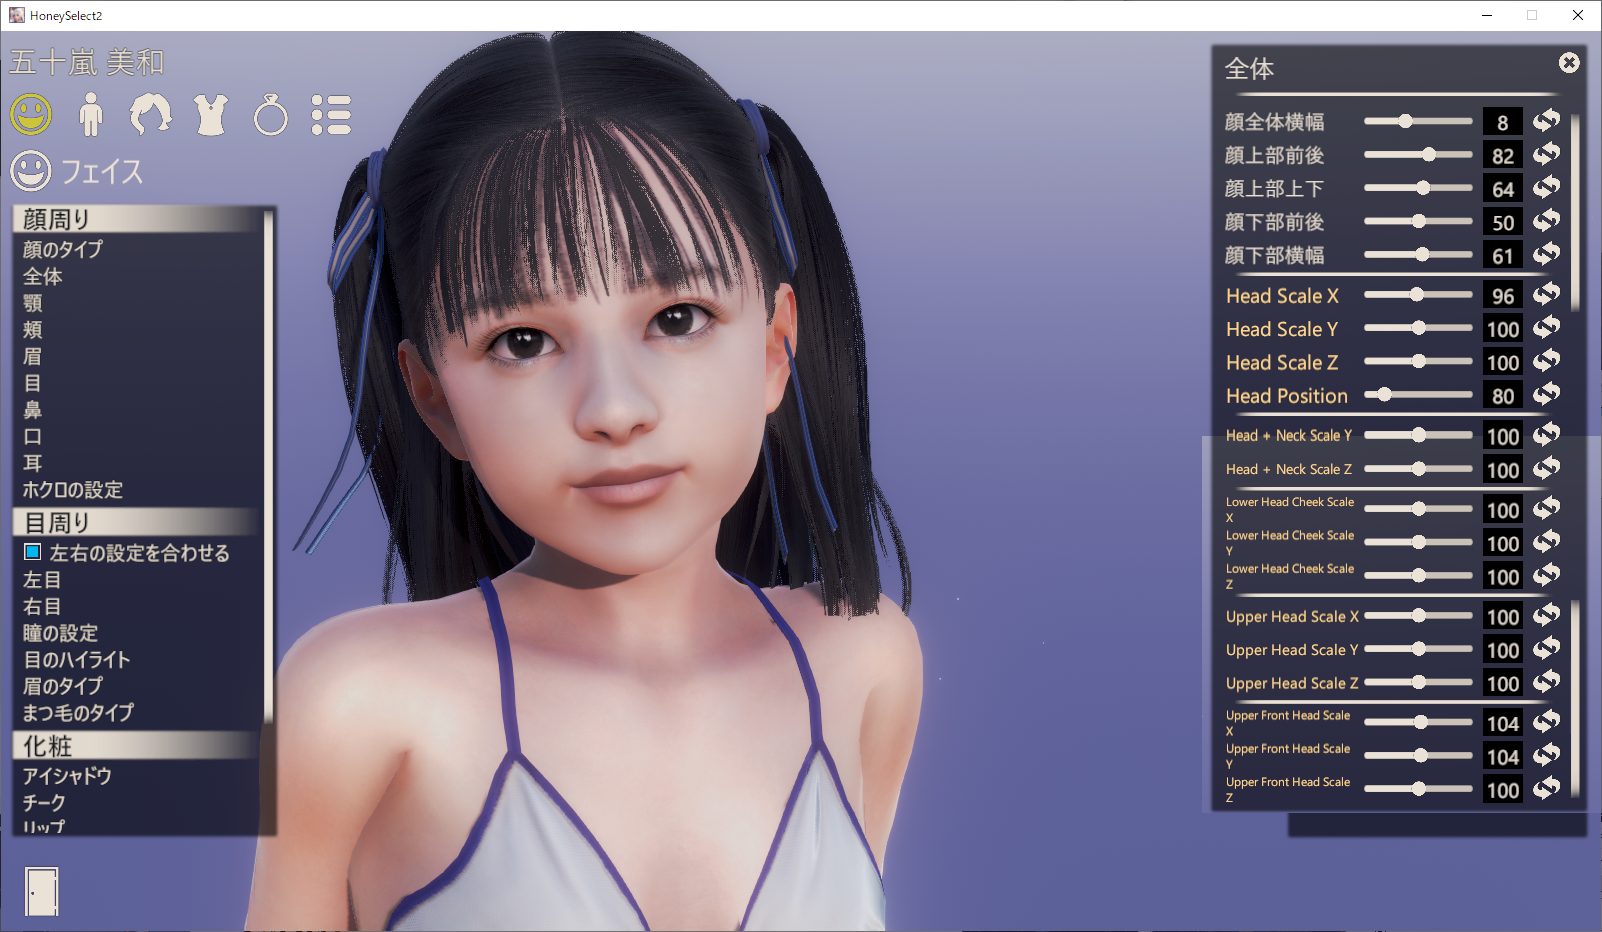Open ホクロの設定 mole settings

73,490
